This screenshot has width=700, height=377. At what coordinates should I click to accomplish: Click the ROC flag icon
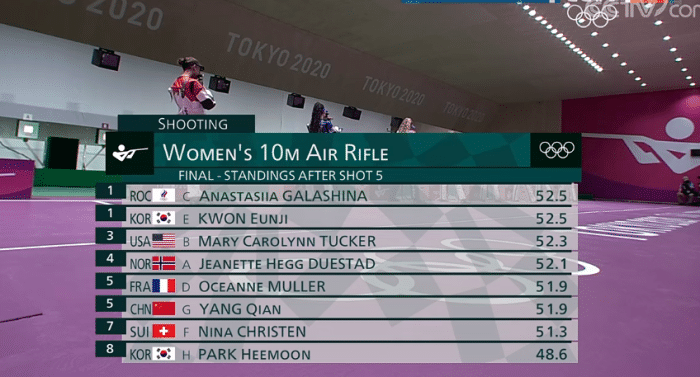163,195
